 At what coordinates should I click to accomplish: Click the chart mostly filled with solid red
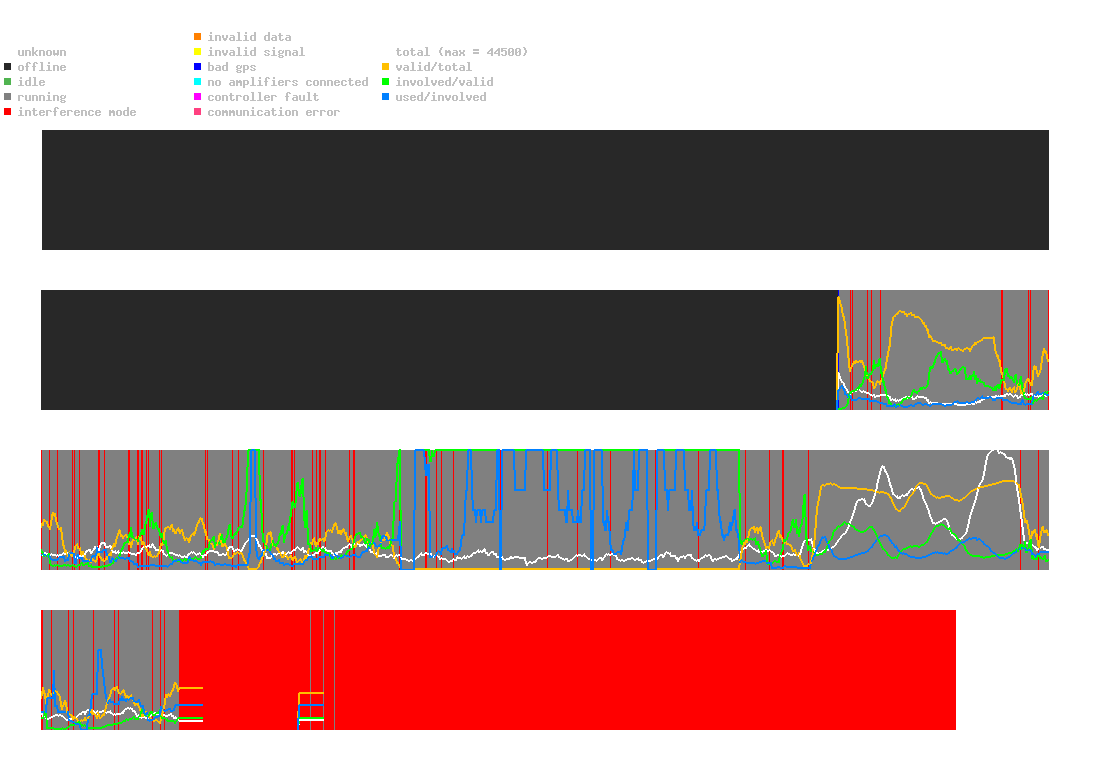coord(499,670)
